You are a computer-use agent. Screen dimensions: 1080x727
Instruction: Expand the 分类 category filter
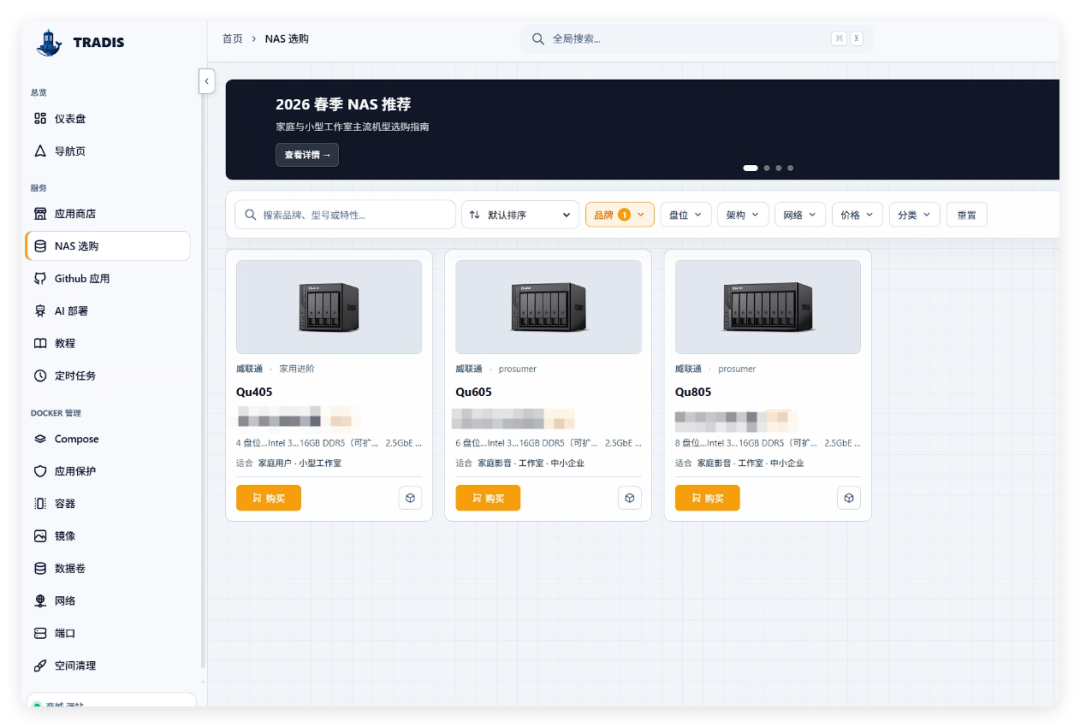click(x=914, y=215)
